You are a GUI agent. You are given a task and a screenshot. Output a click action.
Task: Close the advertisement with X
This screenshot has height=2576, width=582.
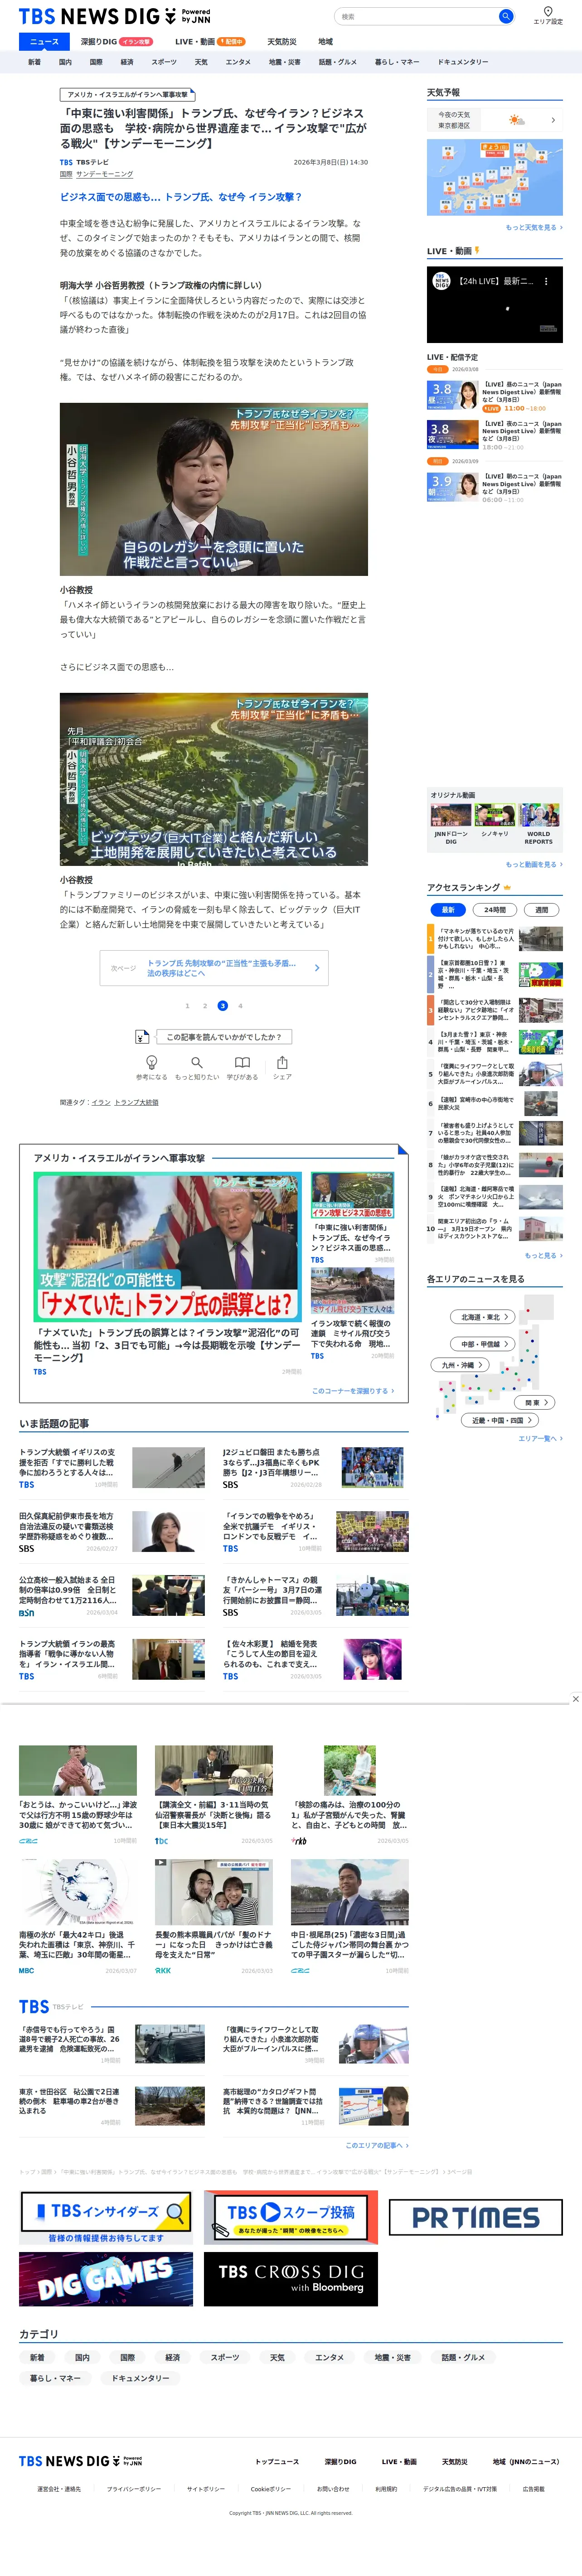[x=575, y=1699]
